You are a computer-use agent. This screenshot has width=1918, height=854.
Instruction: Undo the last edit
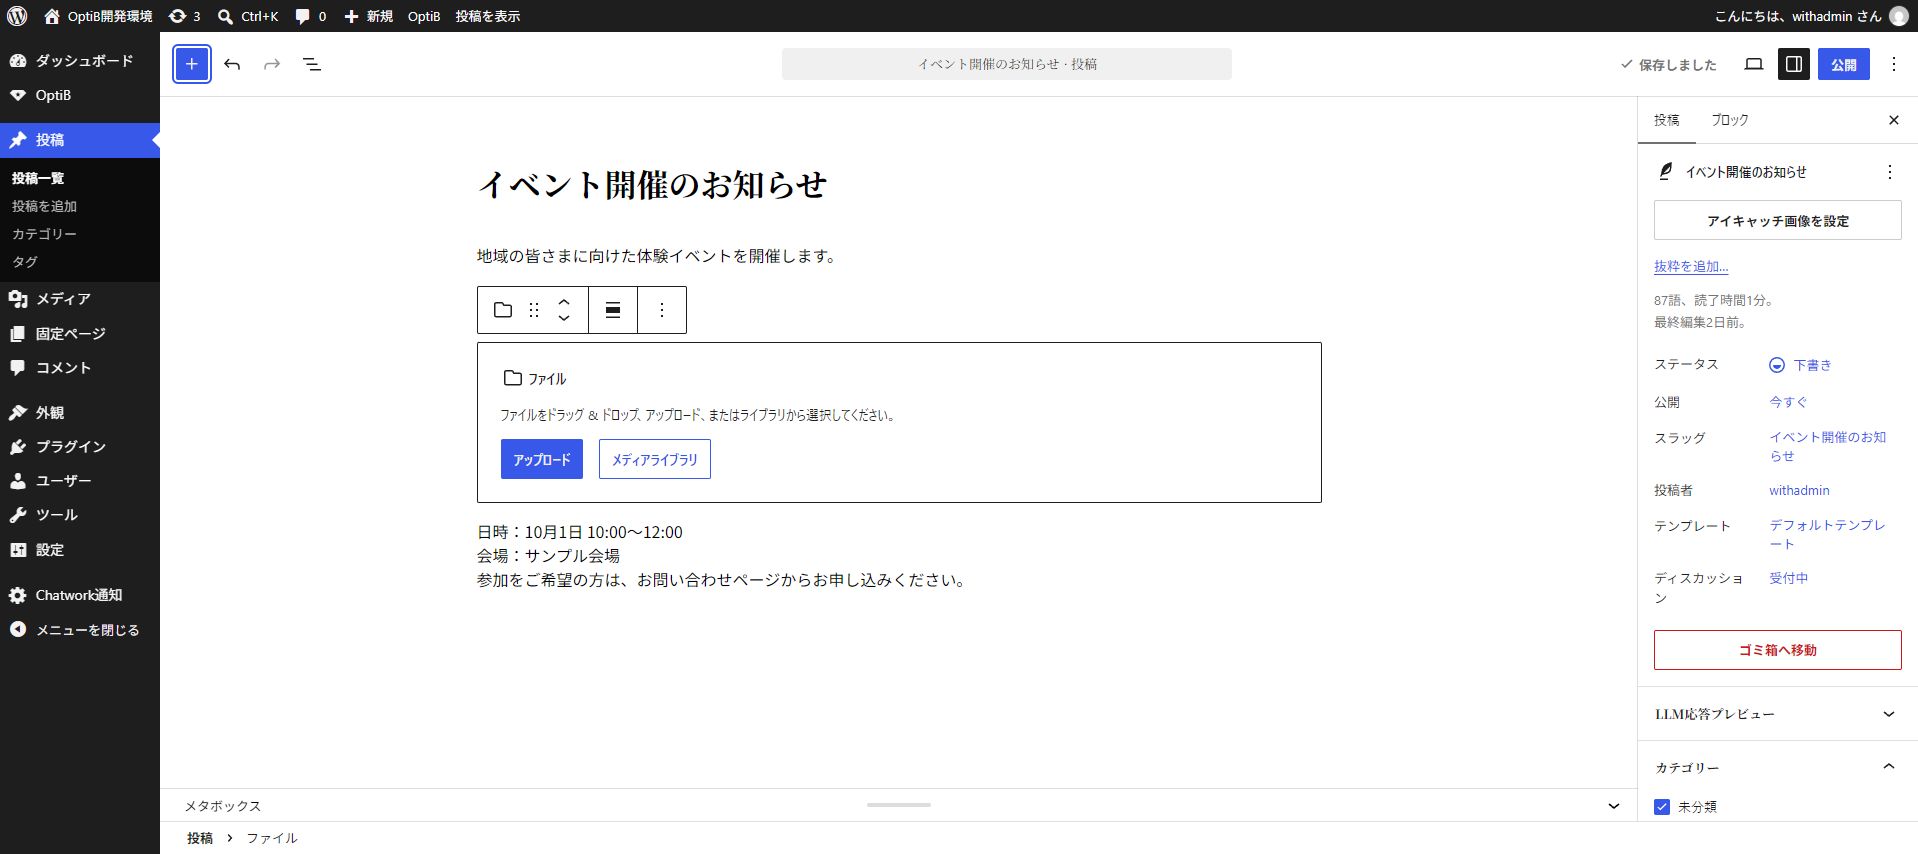click(x=232, y=64)
